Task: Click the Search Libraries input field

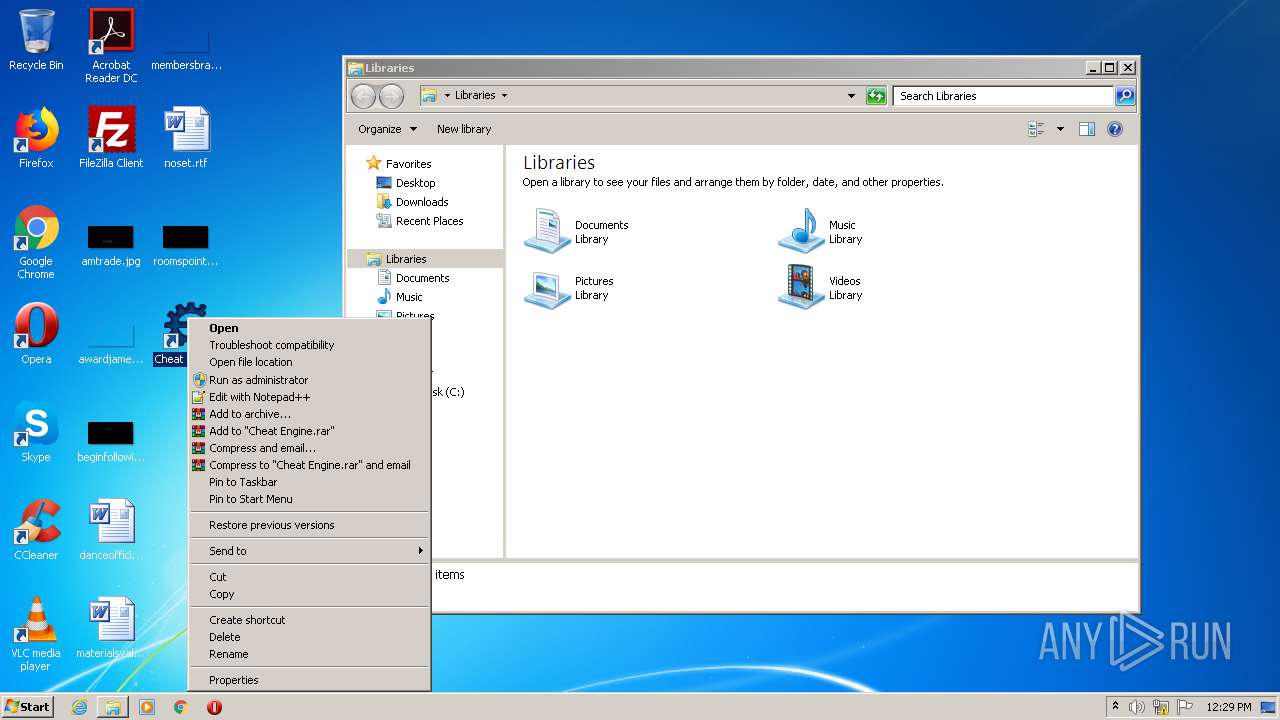Action: click(1002, 96)
